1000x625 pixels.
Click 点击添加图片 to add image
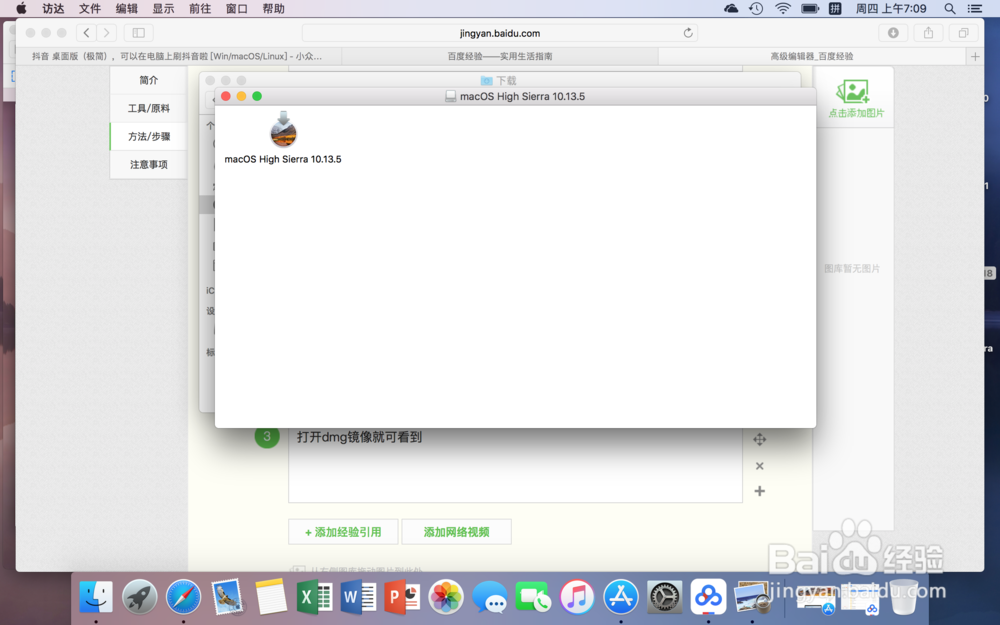855,99
